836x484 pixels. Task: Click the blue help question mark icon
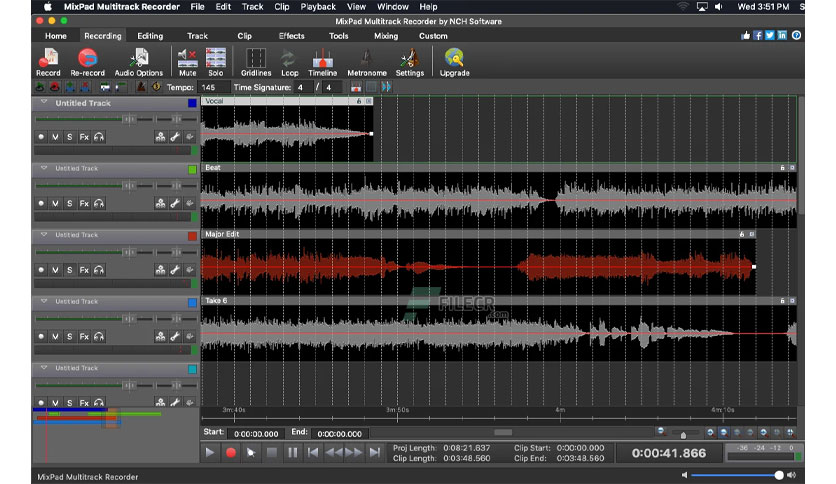pyautogui.click(x=796, y=36)
